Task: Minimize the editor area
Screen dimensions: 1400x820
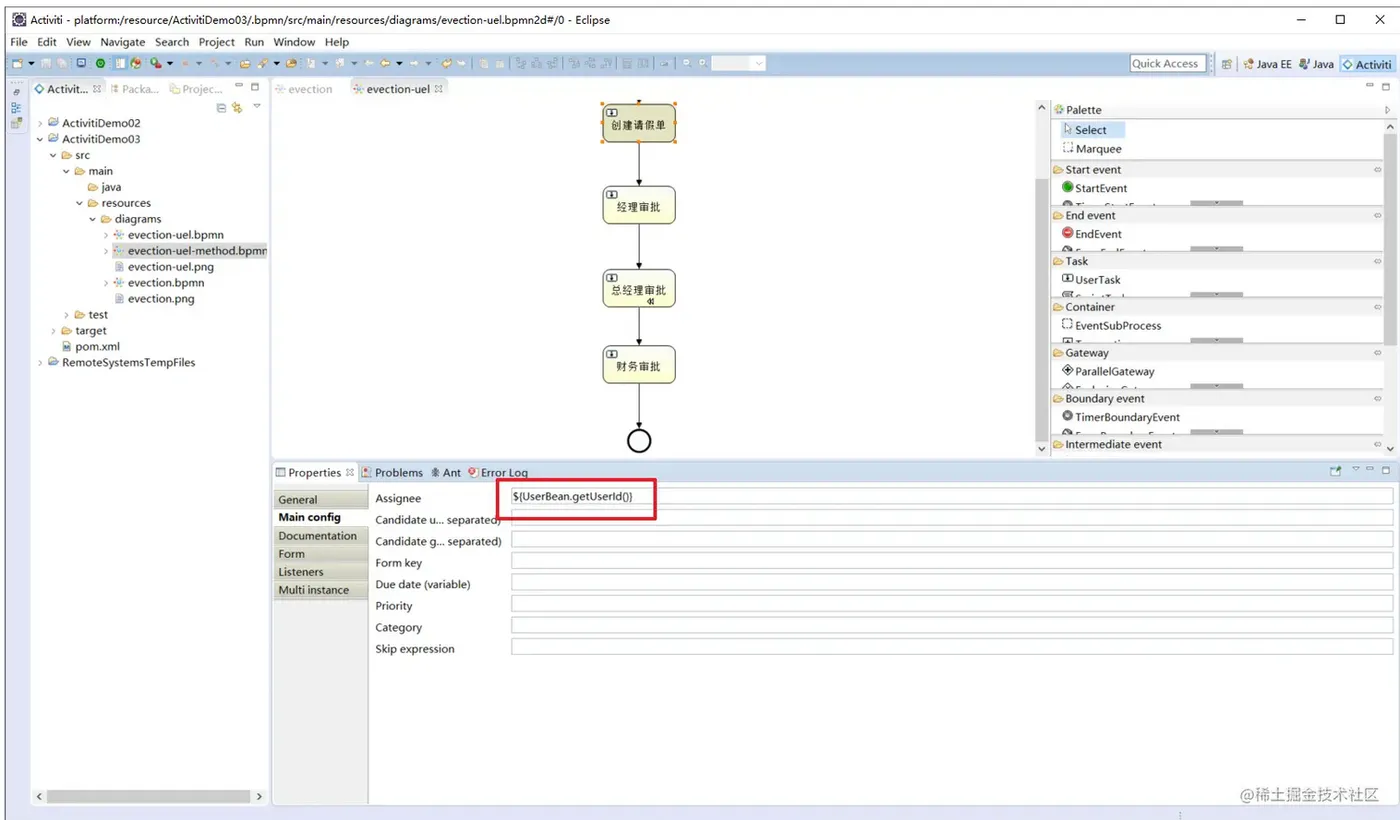Action: pos(1370,87)
